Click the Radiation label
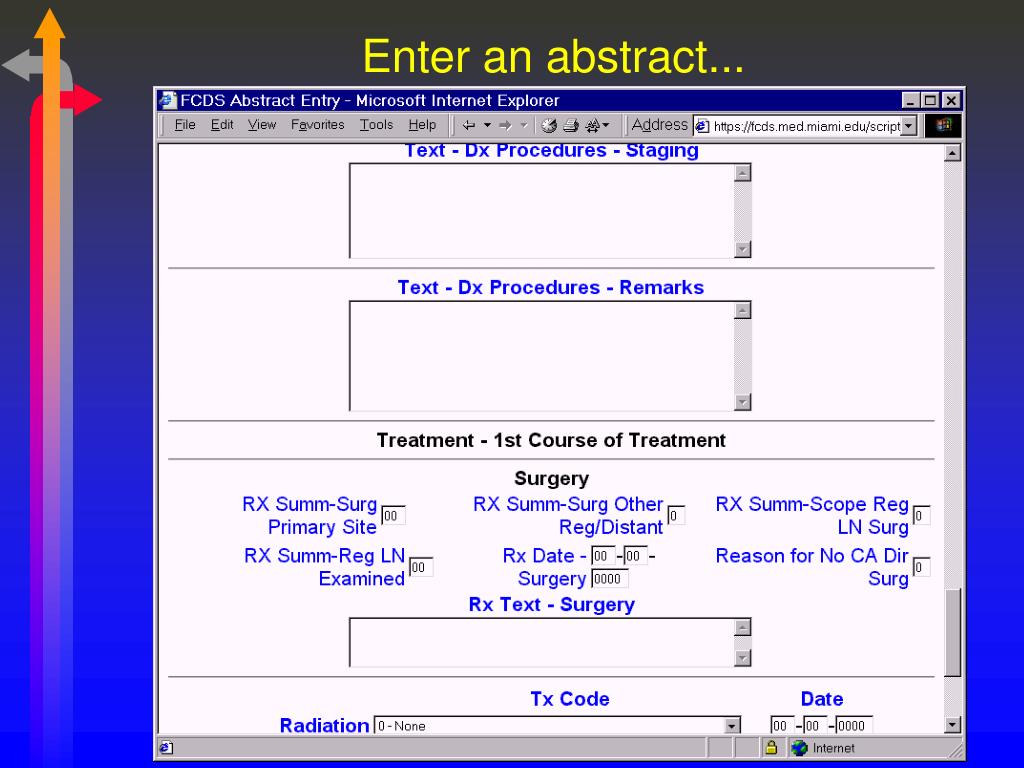 tap(324, 726)
